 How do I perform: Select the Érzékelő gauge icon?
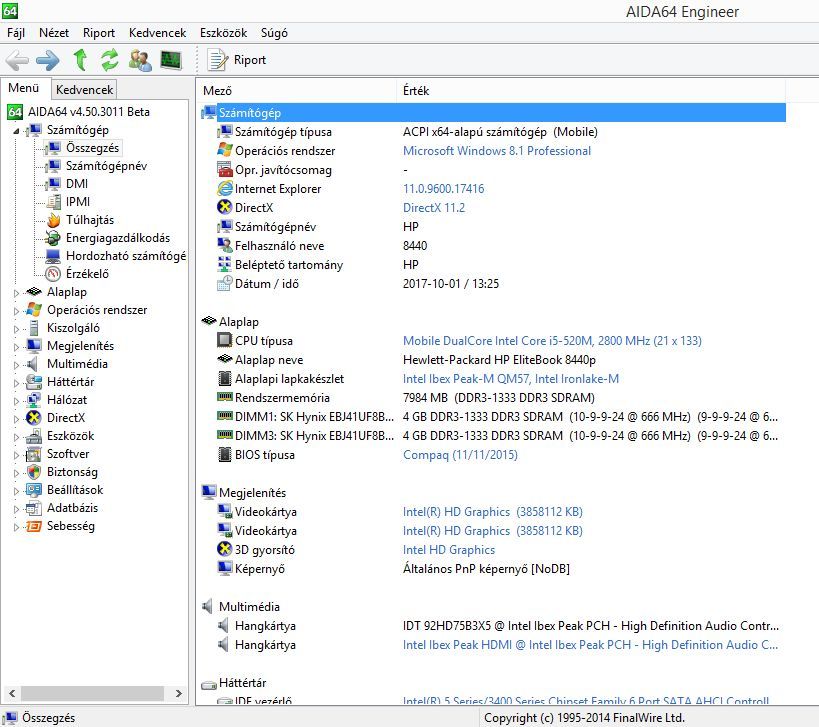53,274
